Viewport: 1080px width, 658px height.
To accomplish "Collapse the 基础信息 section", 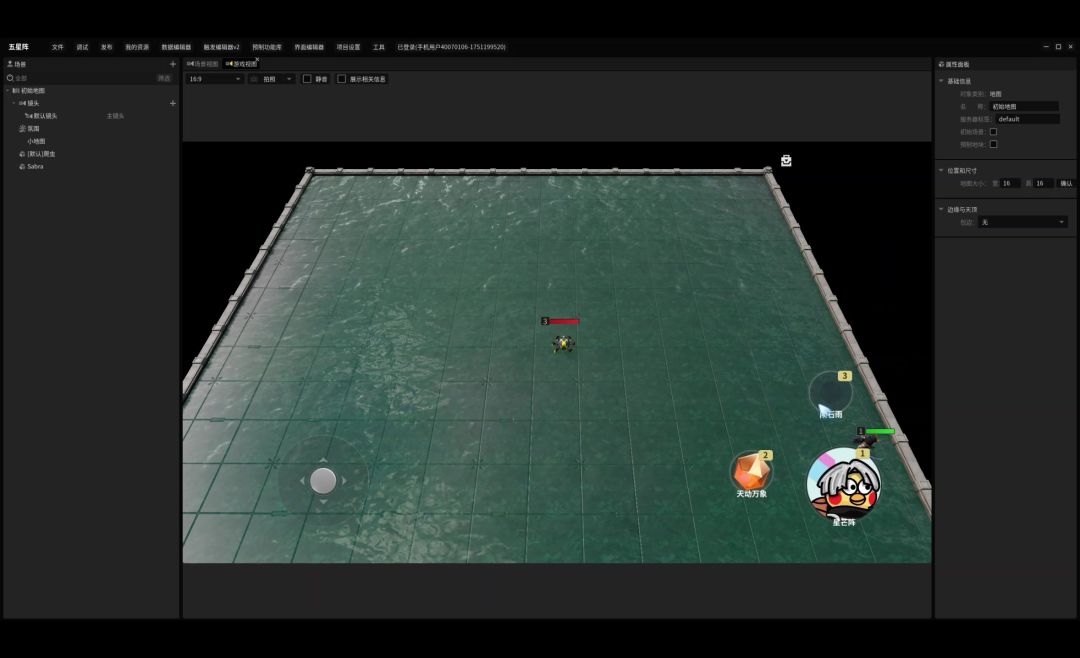I will pyautogui.click(x=941, y=81).
